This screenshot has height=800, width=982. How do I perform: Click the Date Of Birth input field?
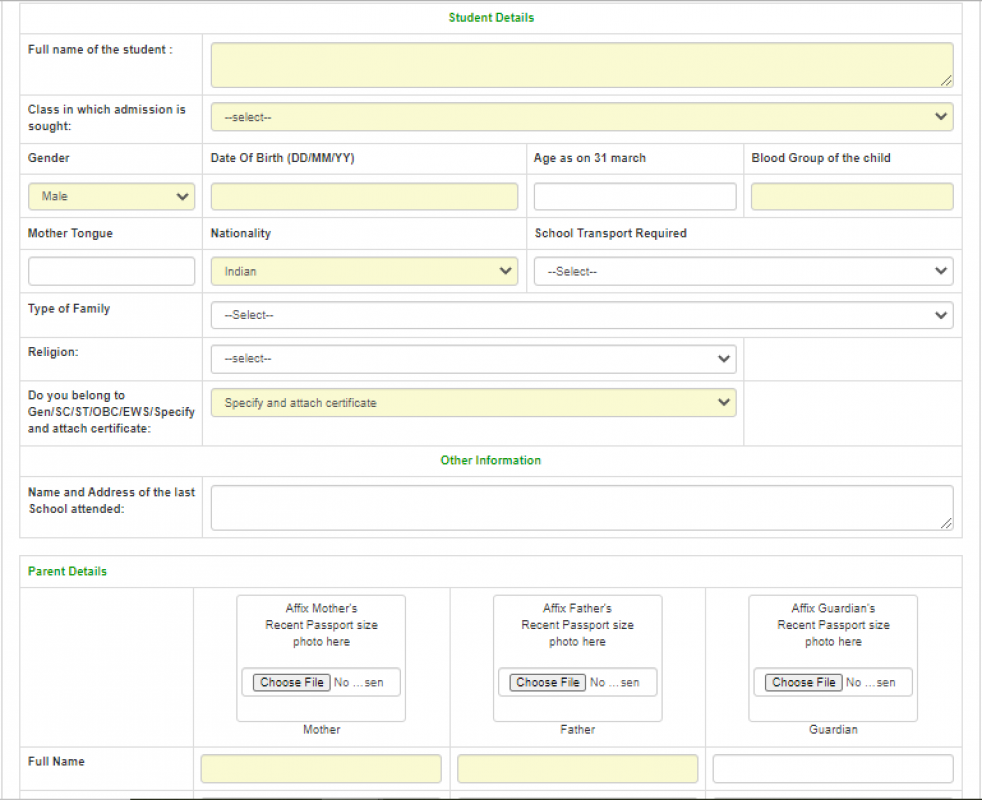(x=364, y=197)
